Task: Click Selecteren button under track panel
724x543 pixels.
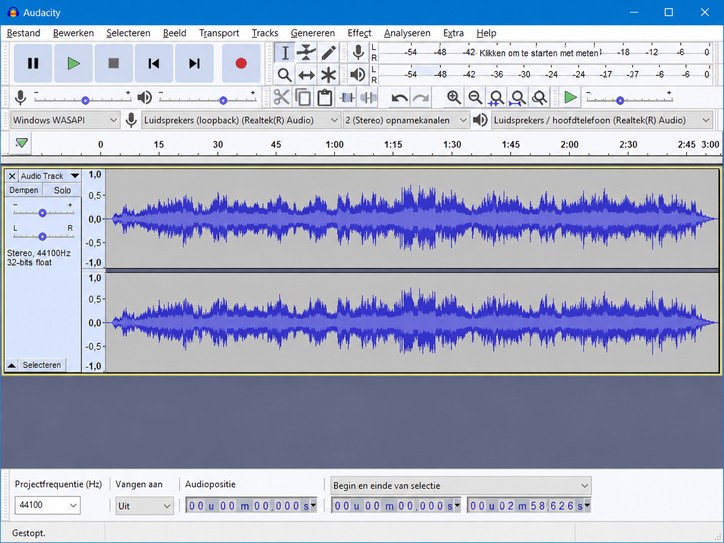Action: click(42, 365)
